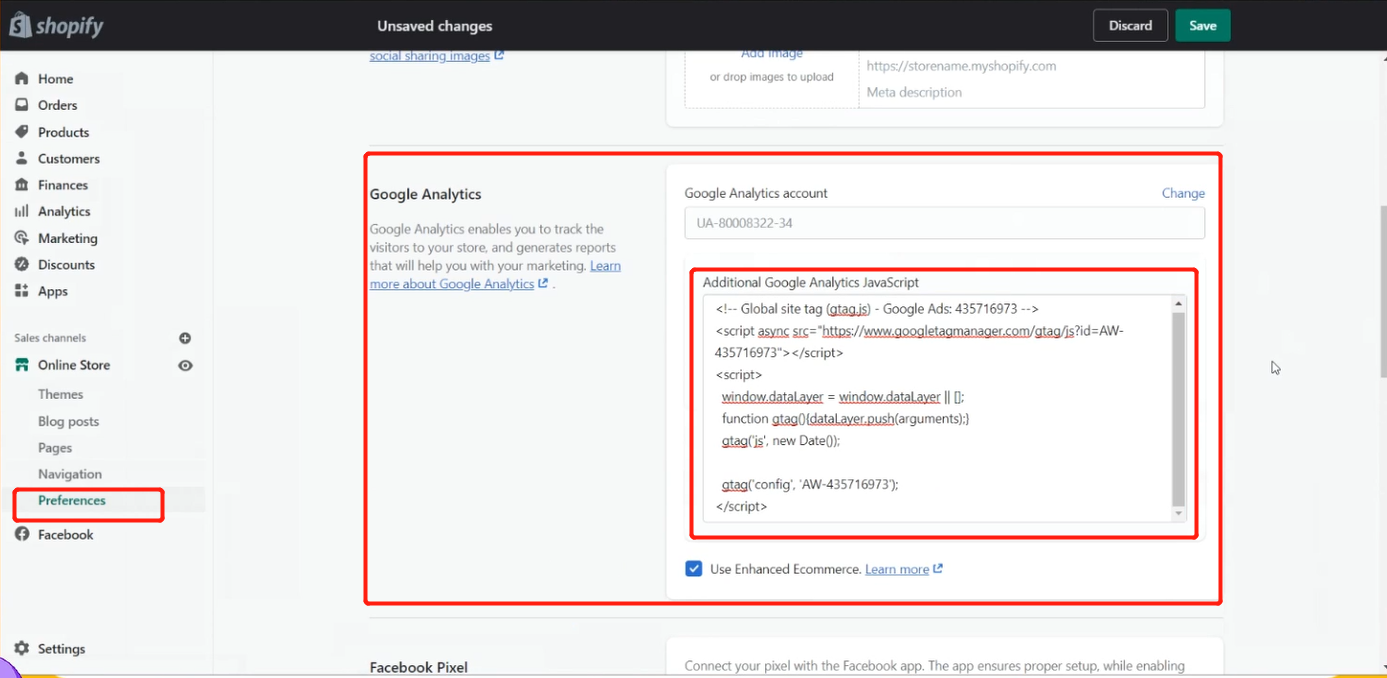Go to Products in the sidebar
Viewport: 1387px width, 678px height.
tap(63, 132)
